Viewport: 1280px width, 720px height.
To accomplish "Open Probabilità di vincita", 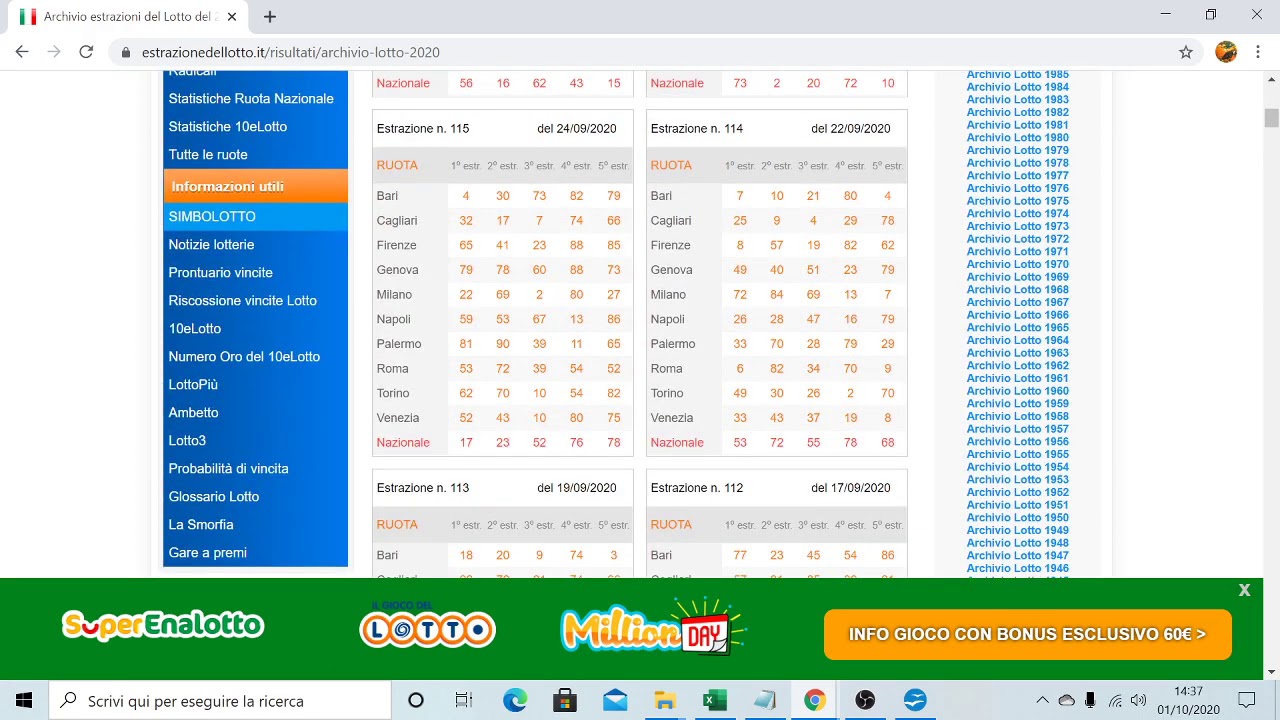I will pyautogui.click(x=228, y=468).
